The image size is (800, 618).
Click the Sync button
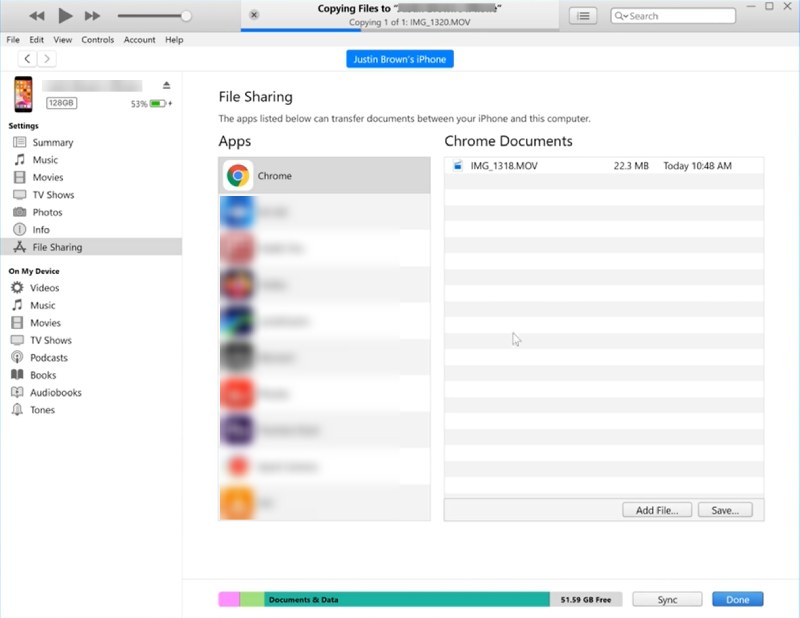[x=667, y=599]
